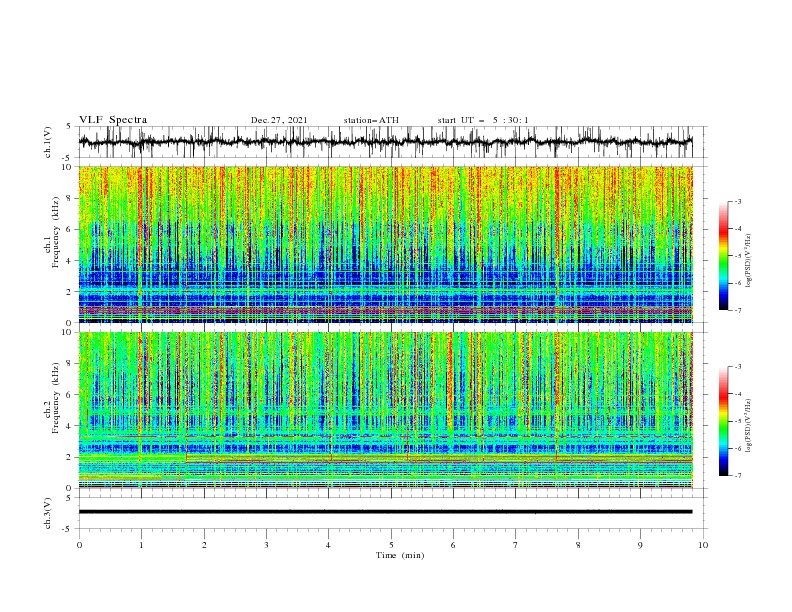Select the "start UT = 5 :30: 1" text
This screenshot has width=792, height=612.
pyautogui.click(x=483, y=120)
